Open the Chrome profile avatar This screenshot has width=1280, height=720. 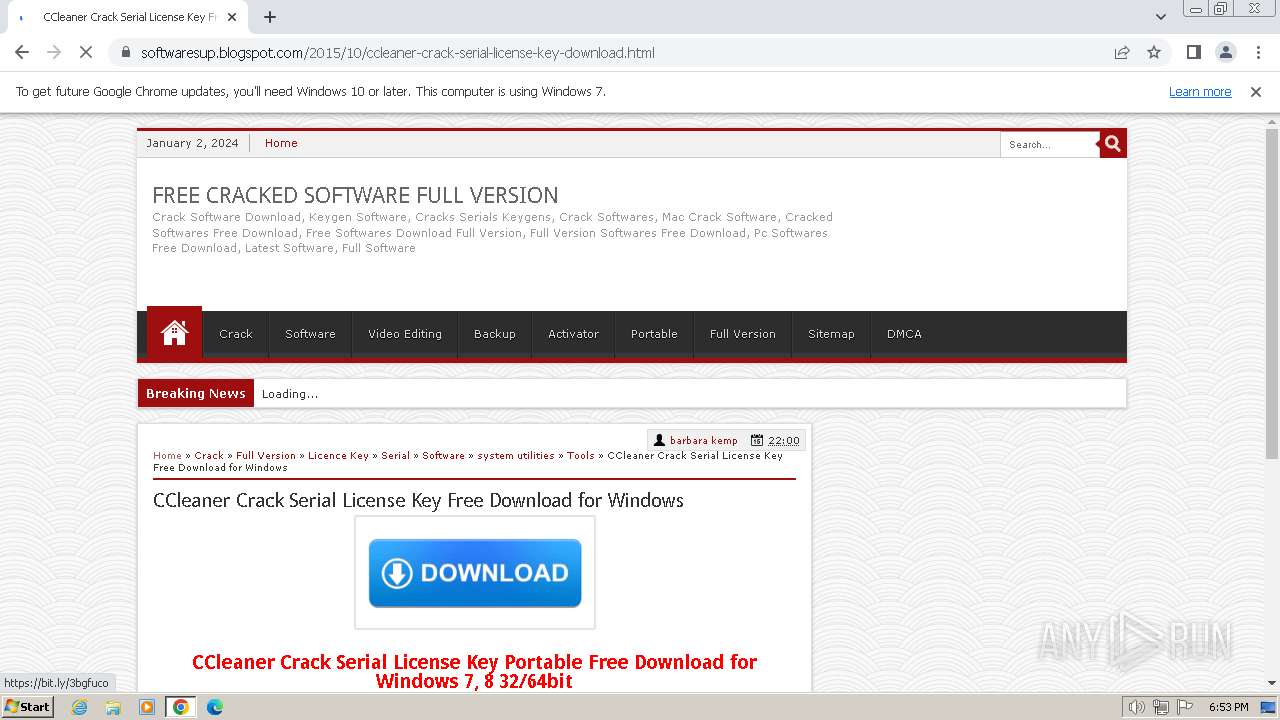point(1226,52)
